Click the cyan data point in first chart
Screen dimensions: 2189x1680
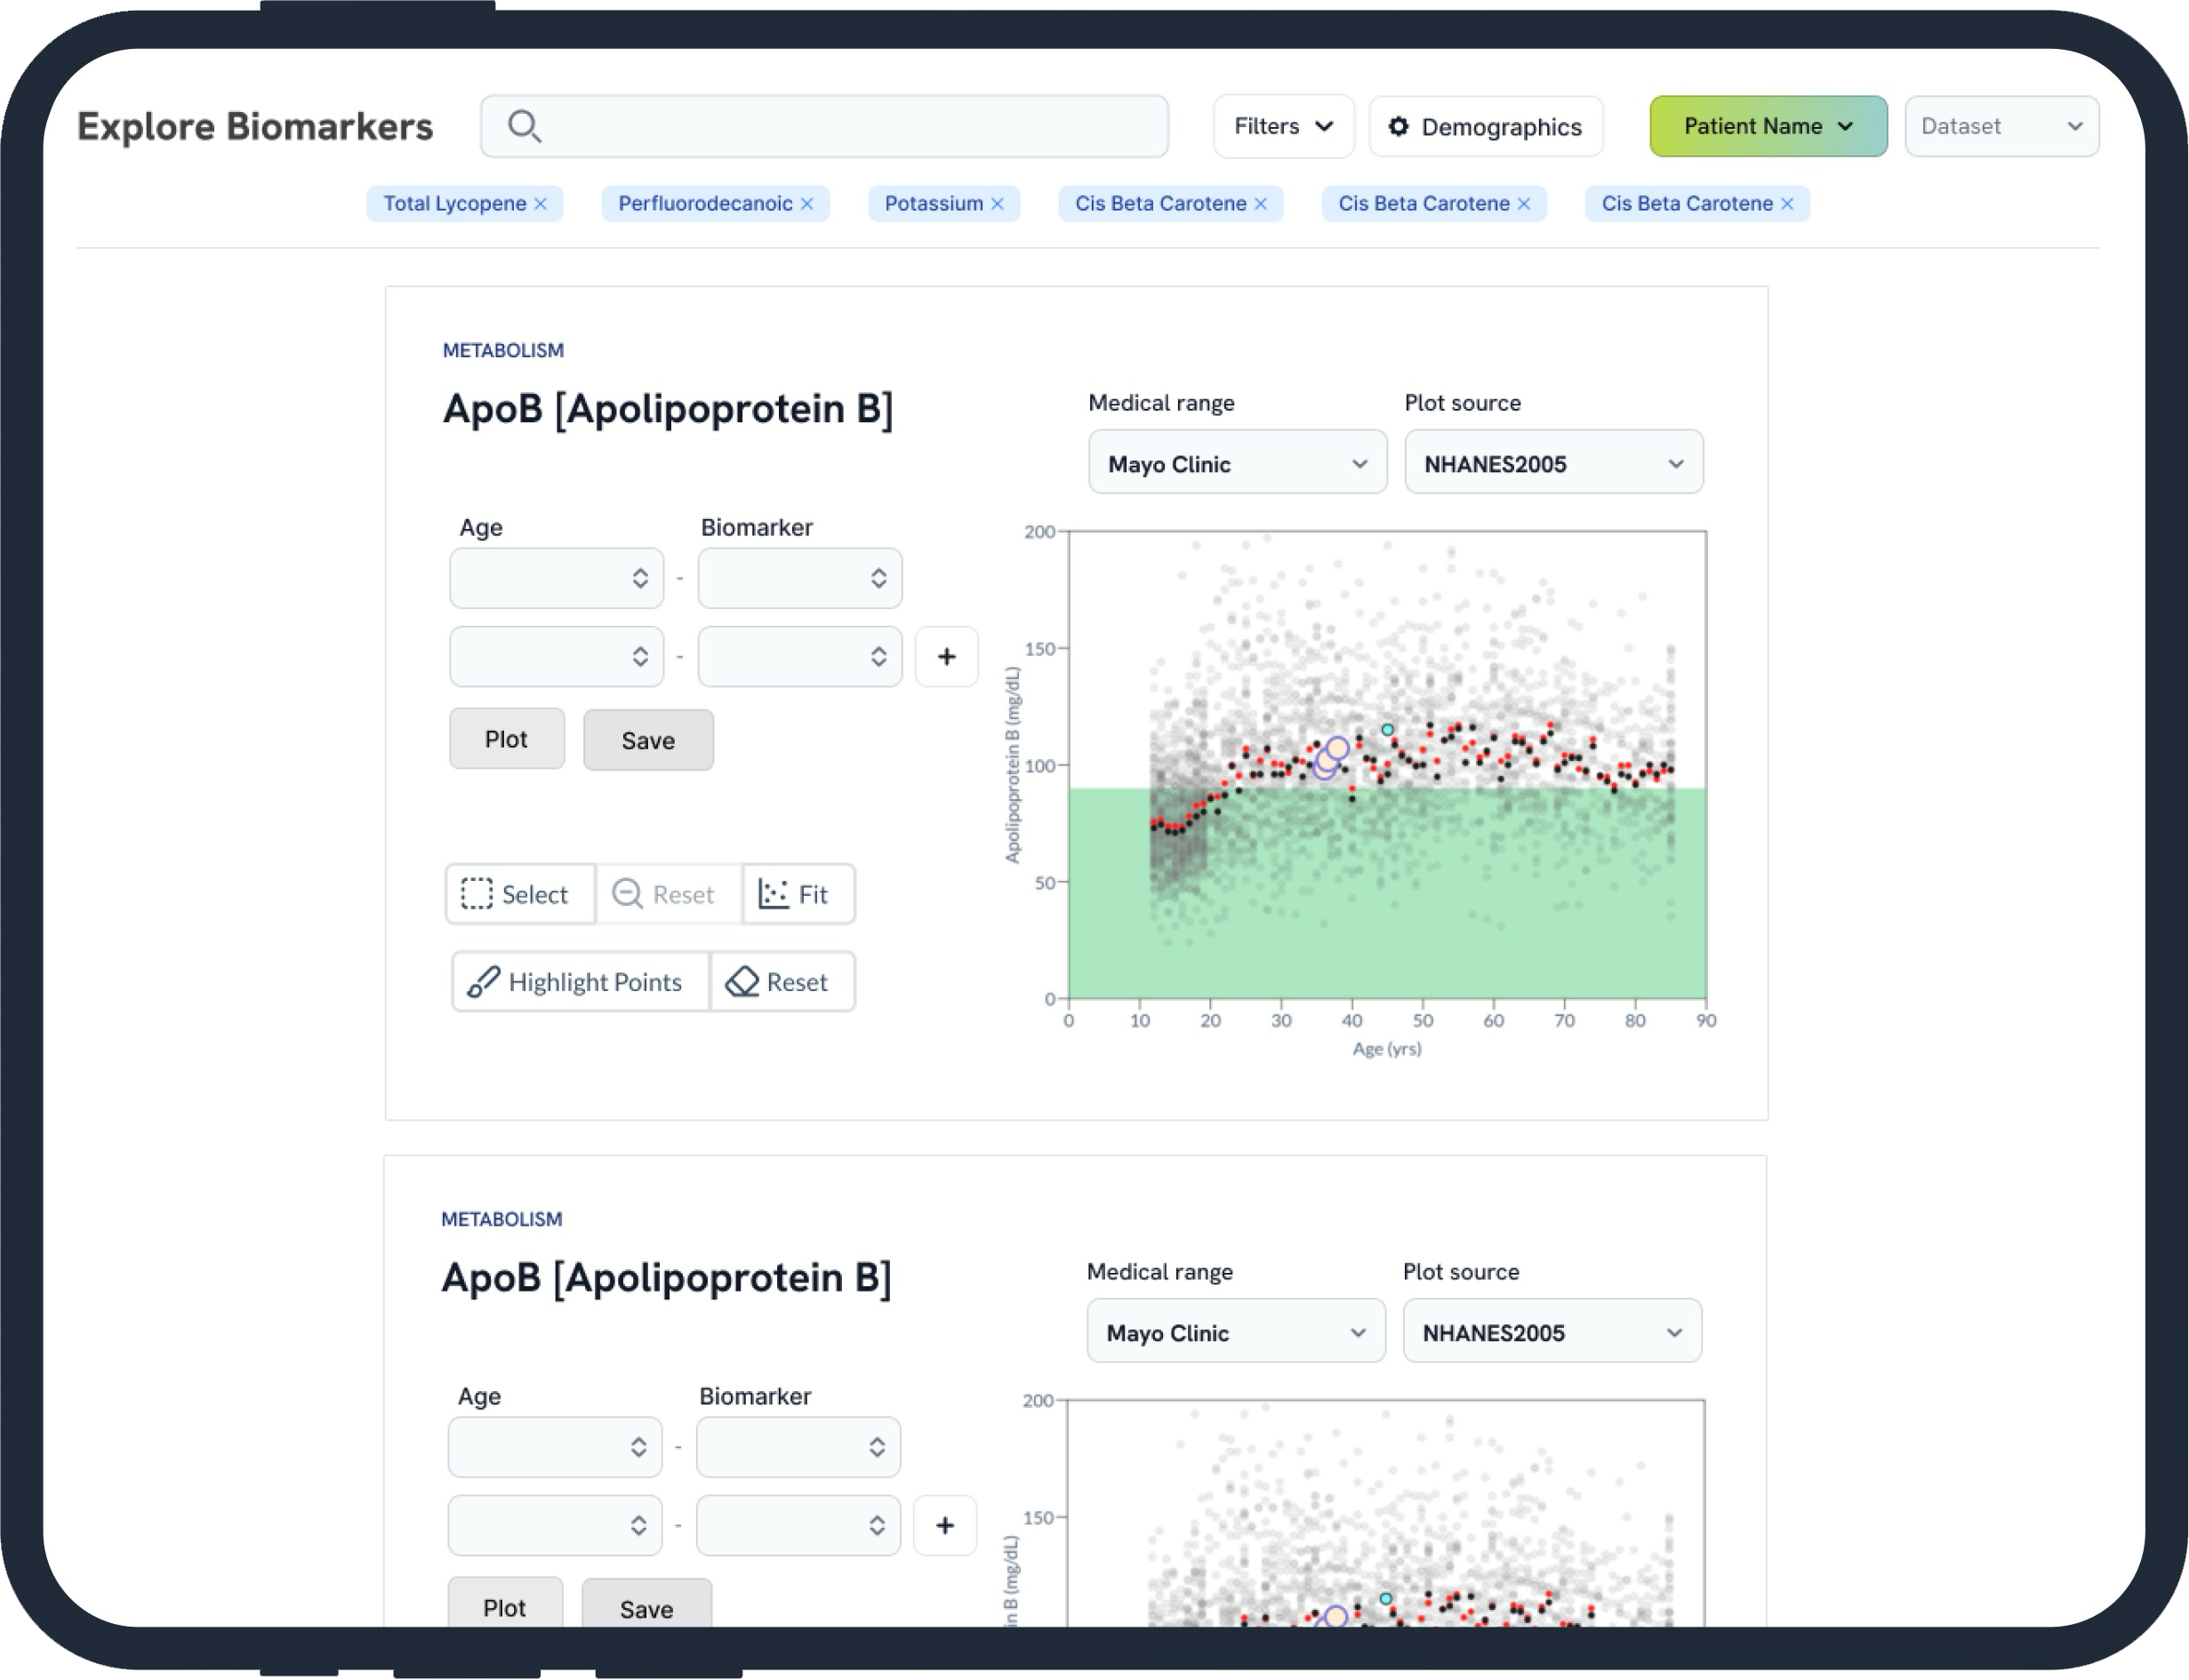click(1387, 730)
